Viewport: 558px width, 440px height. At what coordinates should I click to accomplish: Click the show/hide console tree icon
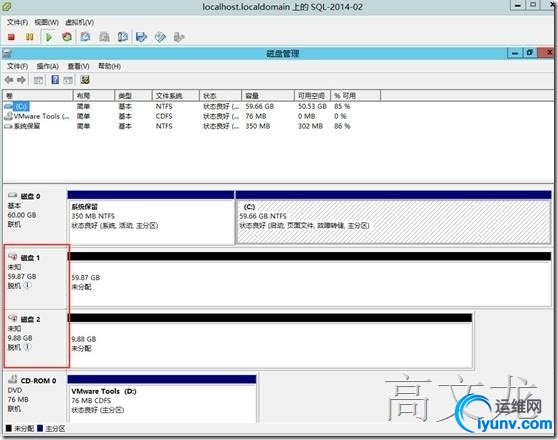click(38, 80)
